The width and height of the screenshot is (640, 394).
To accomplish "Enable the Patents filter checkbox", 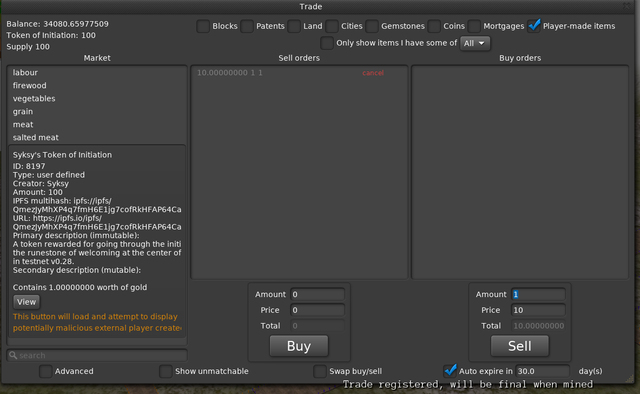I will [247, 26].
